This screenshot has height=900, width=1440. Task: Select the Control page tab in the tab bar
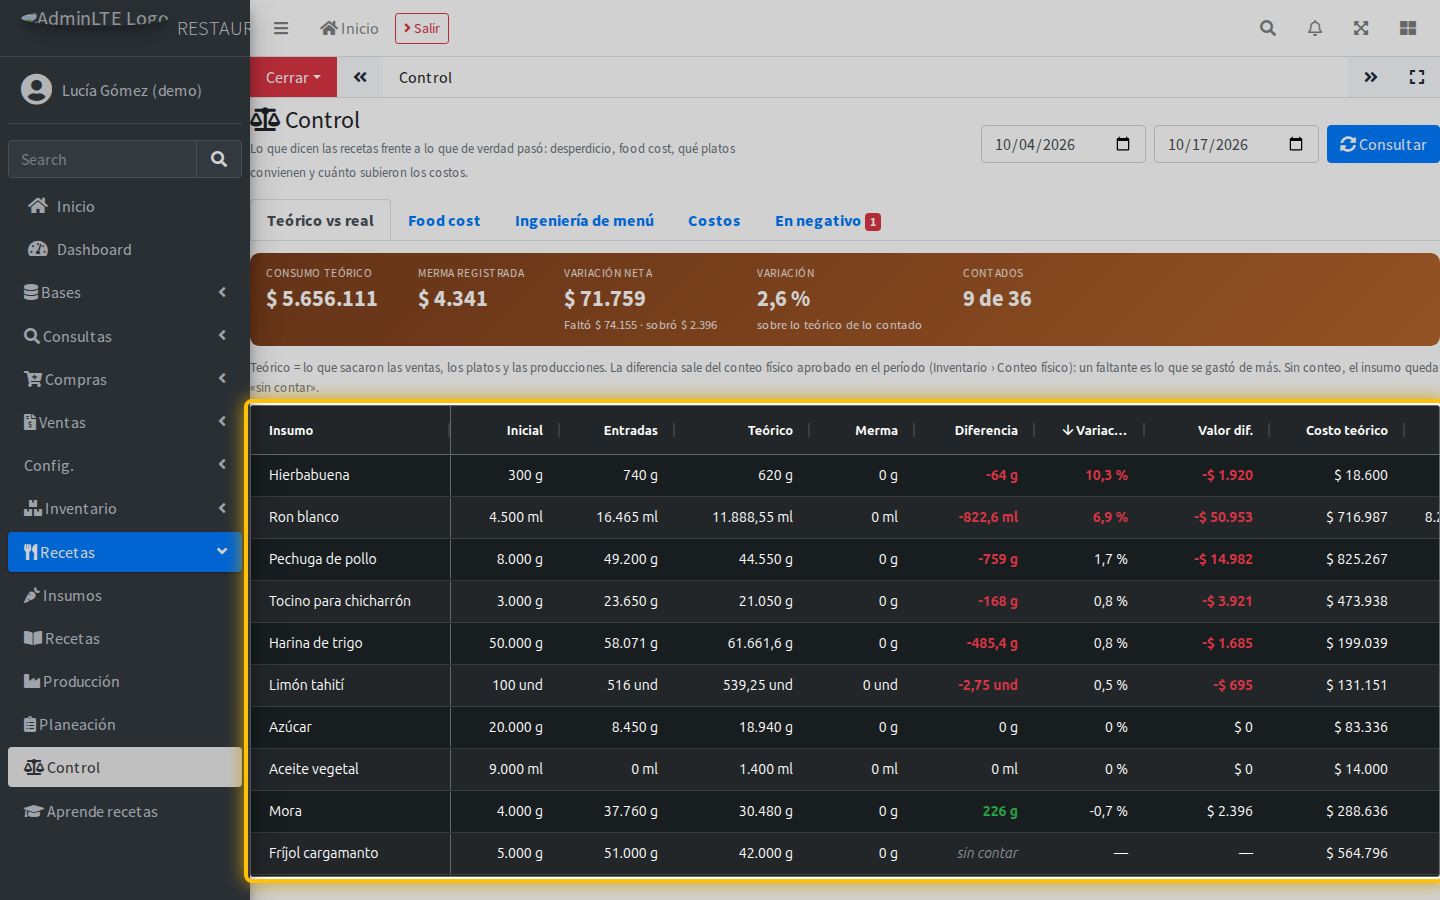click(425, 77)
